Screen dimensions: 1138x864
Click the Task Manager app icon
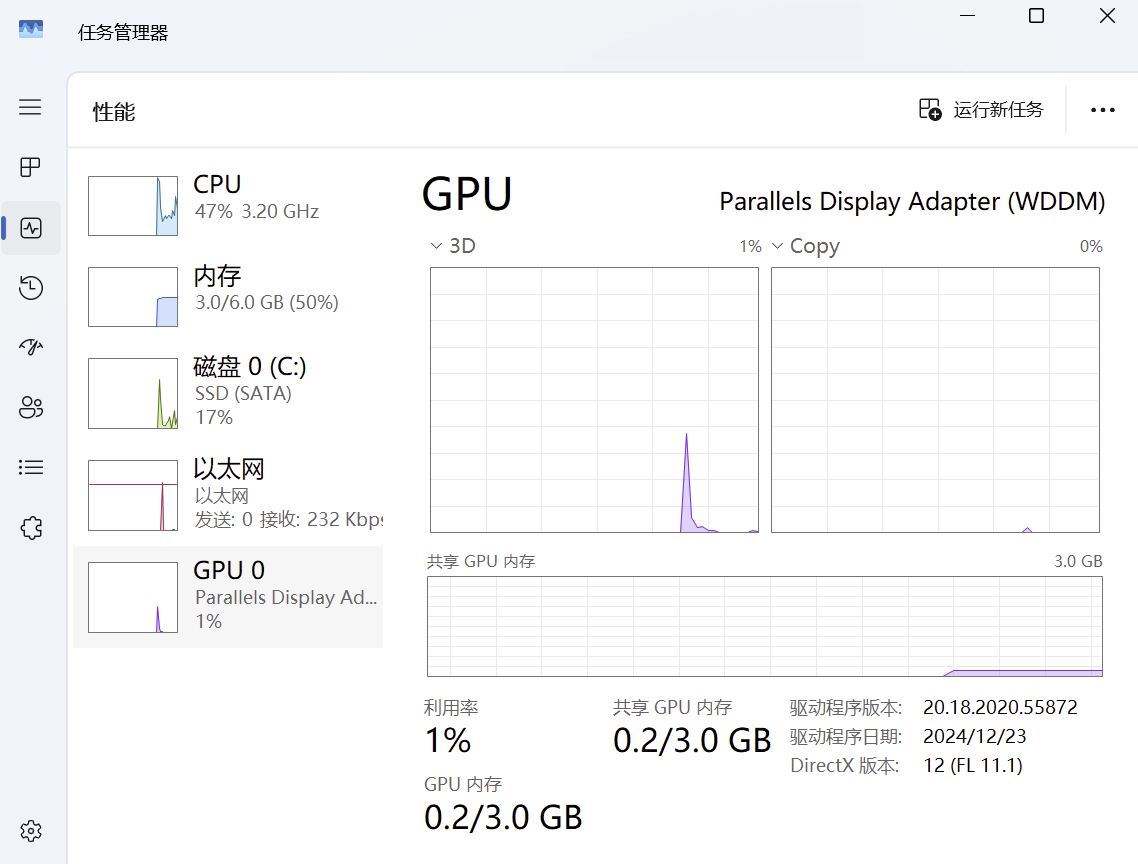[30, 29]
